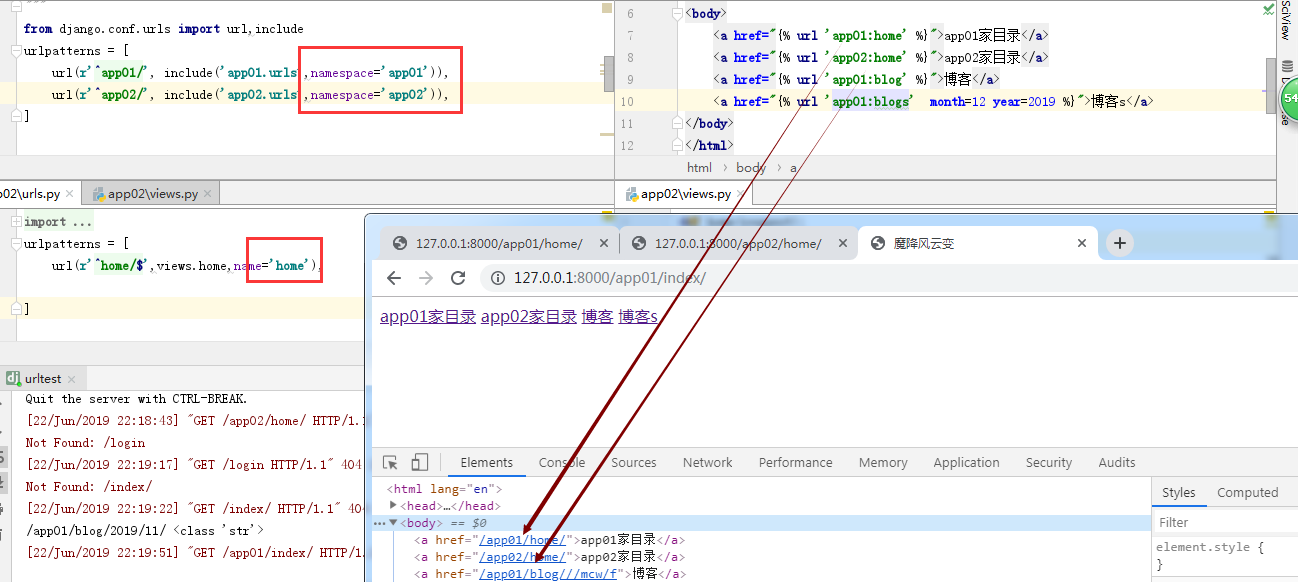Close the 魔降风云变 browser tab
This screenshot has height=582, width=1298.
pyautogui.click(x=1081, y=243)
